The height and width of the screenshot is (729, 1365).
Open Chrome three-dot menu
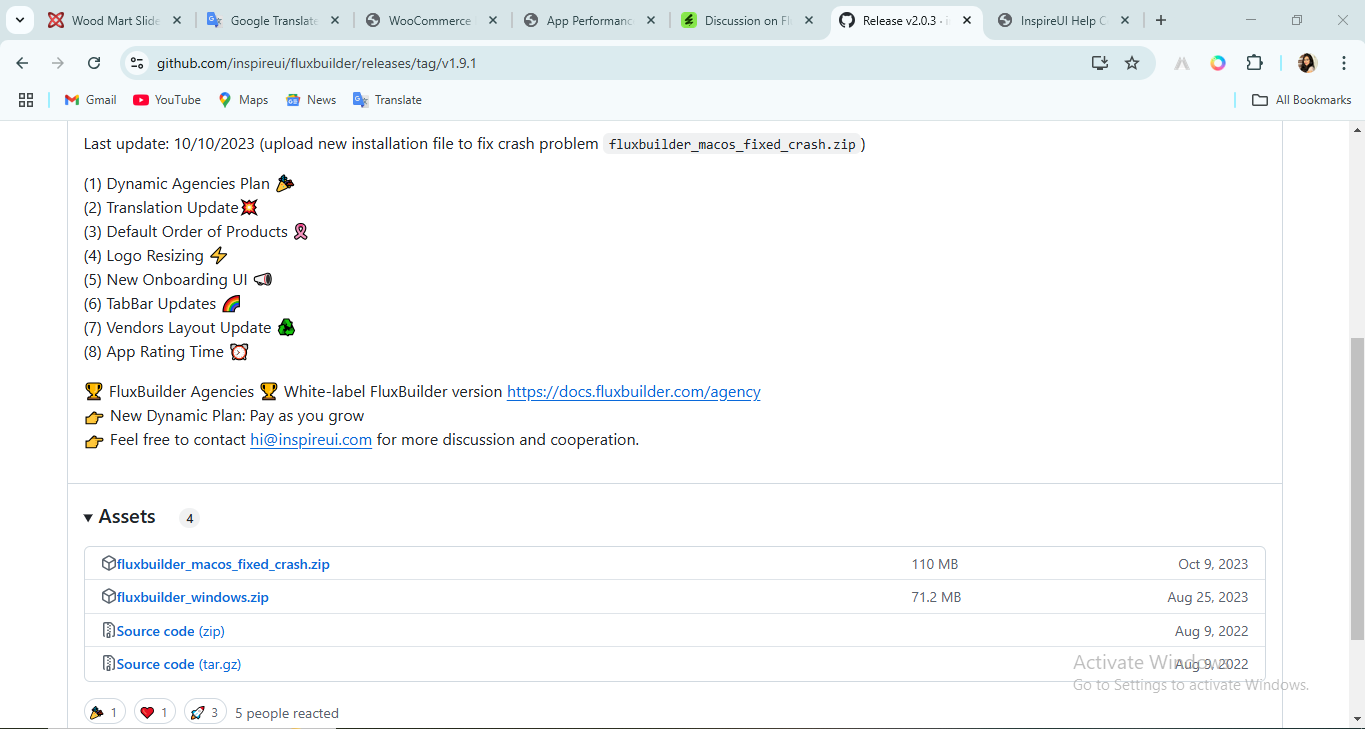pos(1343,63)
